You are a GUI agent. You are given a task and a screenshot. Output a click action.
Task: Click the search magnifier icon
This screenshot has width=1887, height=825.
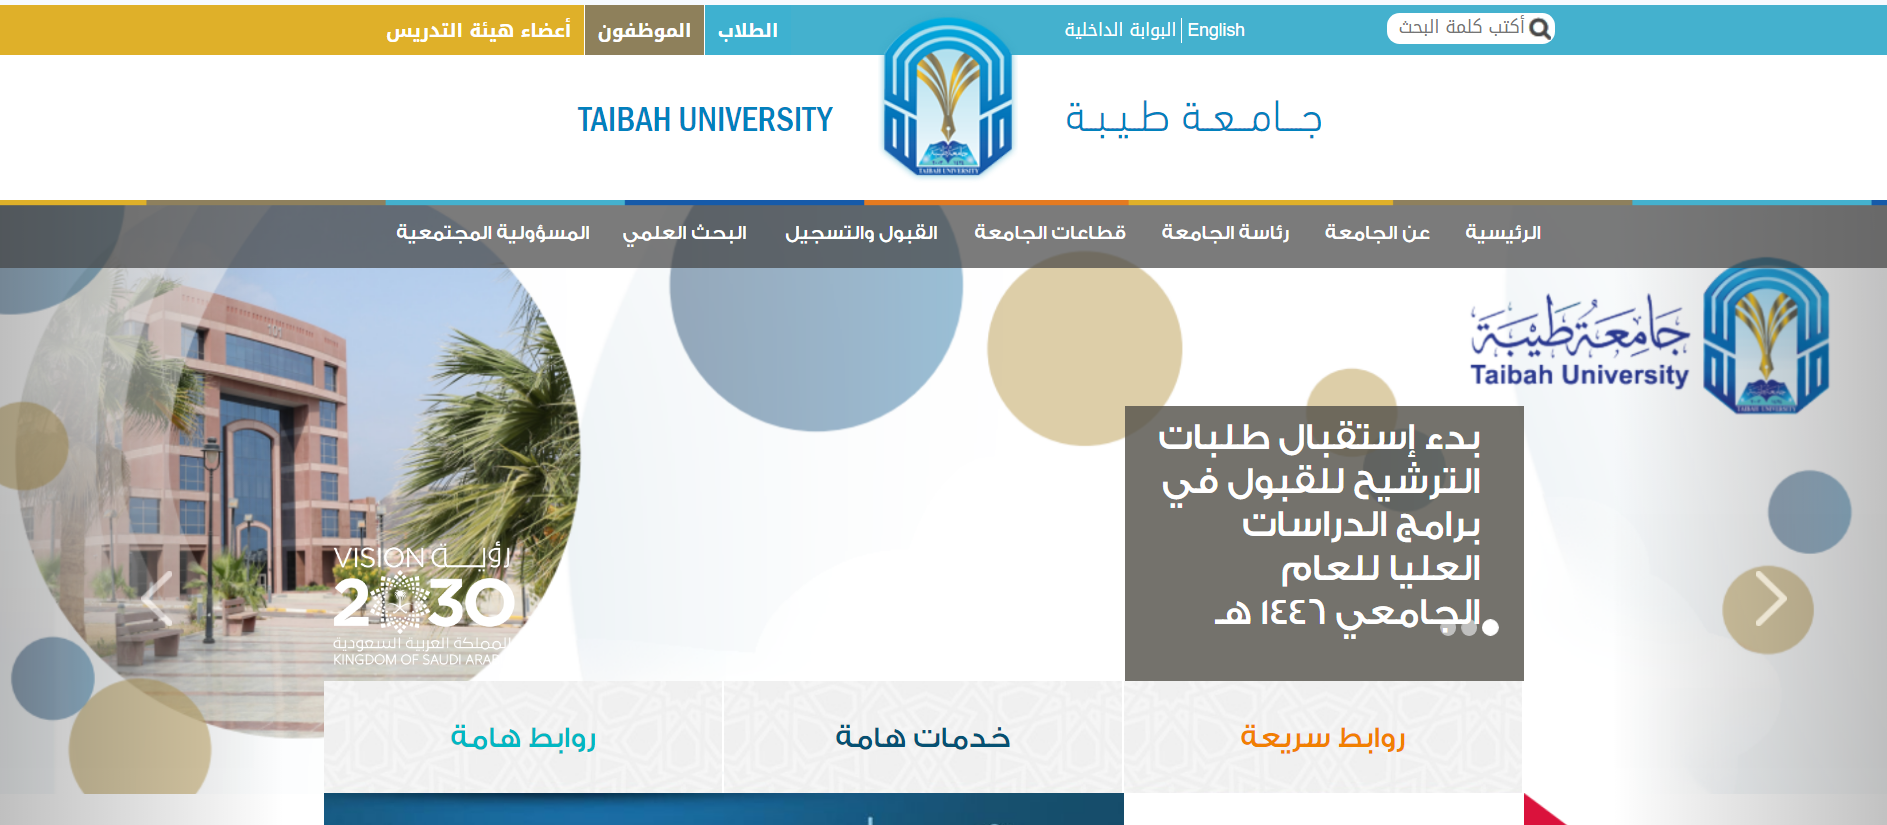click(1540, 29)
